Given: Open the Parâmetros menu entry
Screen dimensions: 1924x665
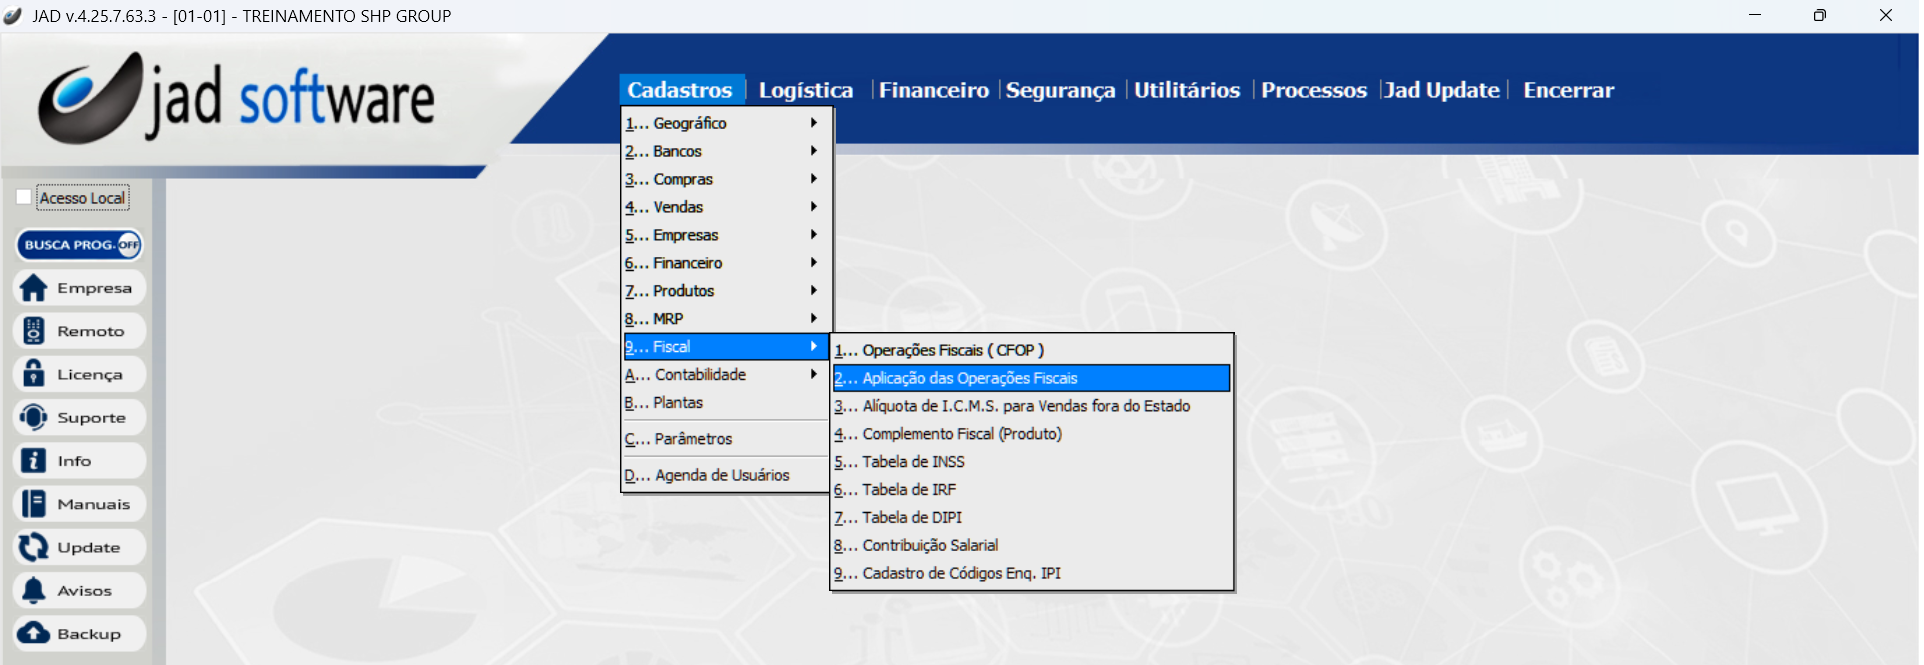Looking at the screenshot, I should [x=726, y=439].
